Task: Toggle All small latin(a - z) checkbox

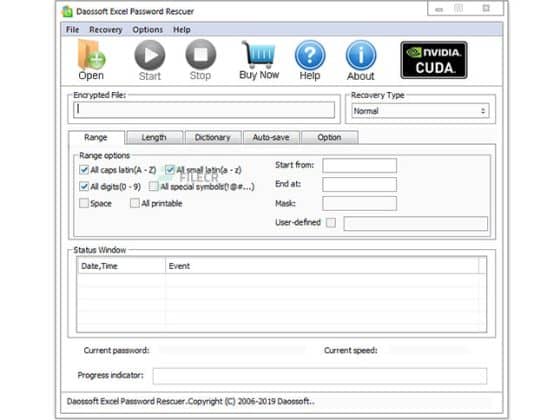Action: pyautogui.click(x=170, y=170)
